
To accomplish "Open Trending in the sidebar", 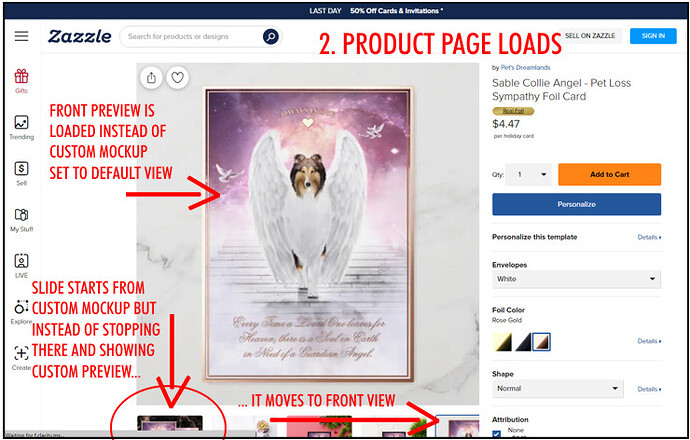I will tap(21, 128).
